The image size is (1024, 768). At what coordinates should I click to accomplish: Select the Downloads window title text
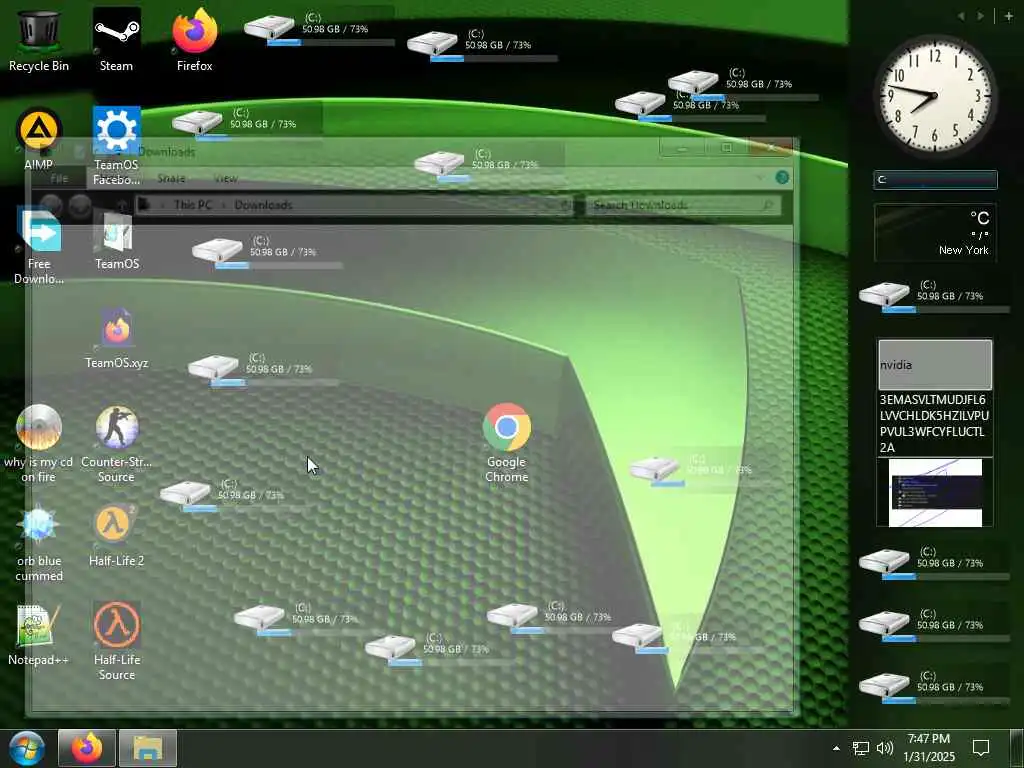tap(167, 152)
